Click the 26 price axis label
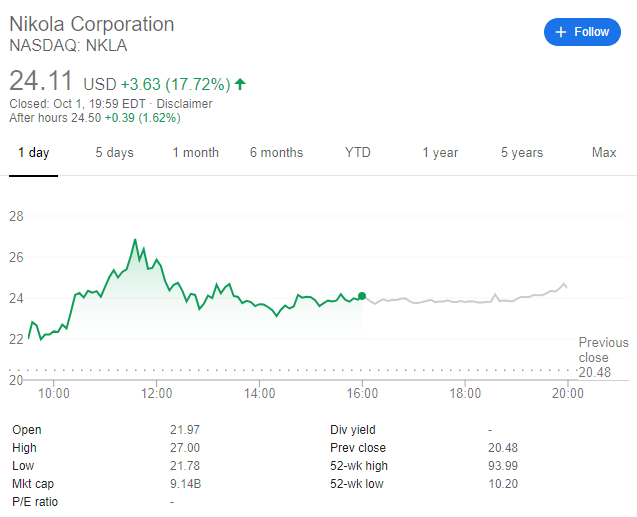The height and width of the screenshot is (517, 637). pos(16,257)
